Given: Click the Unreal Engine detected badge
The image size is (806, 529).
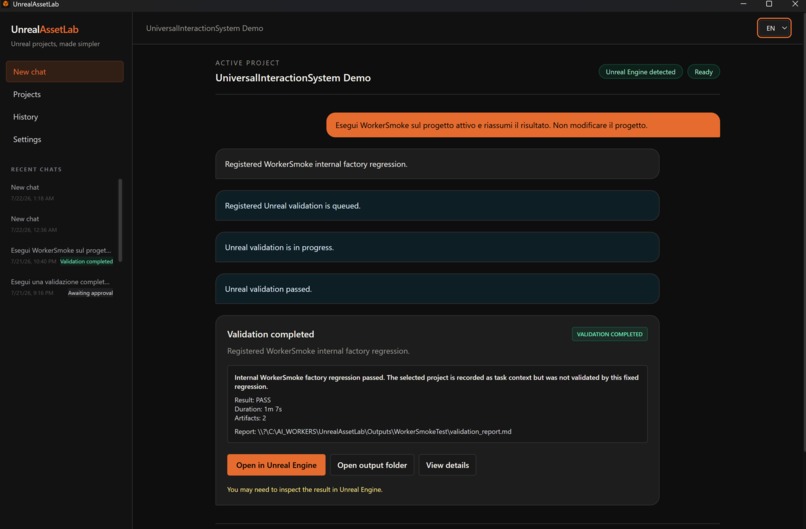Looking at the screenshot, I should tap(640, 72).
